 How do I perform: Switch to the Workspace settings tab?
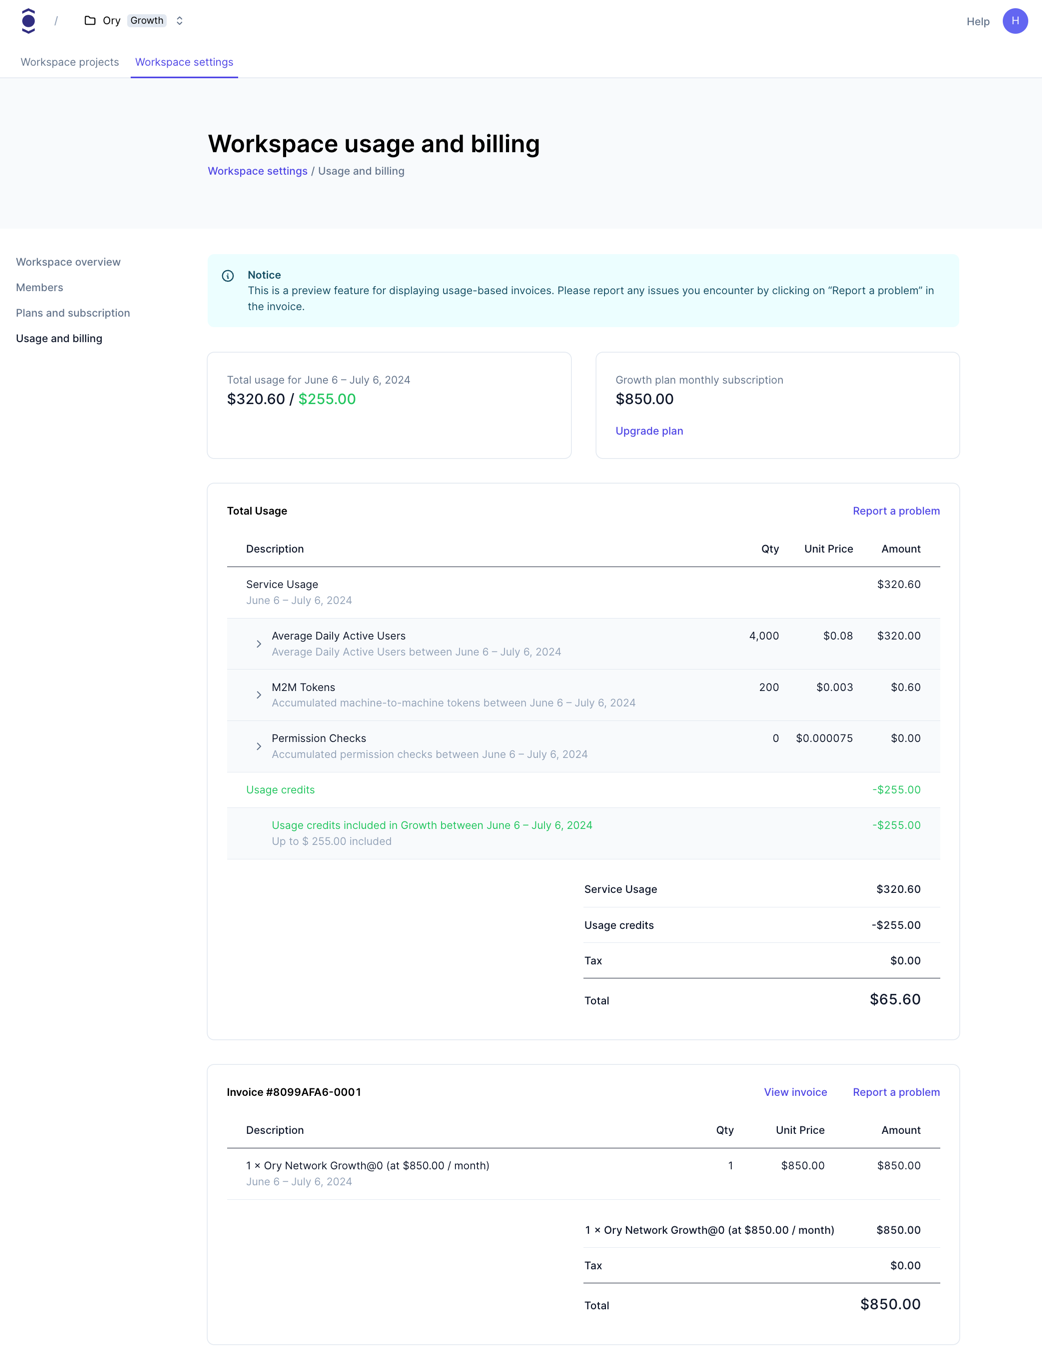pos(184,62)
